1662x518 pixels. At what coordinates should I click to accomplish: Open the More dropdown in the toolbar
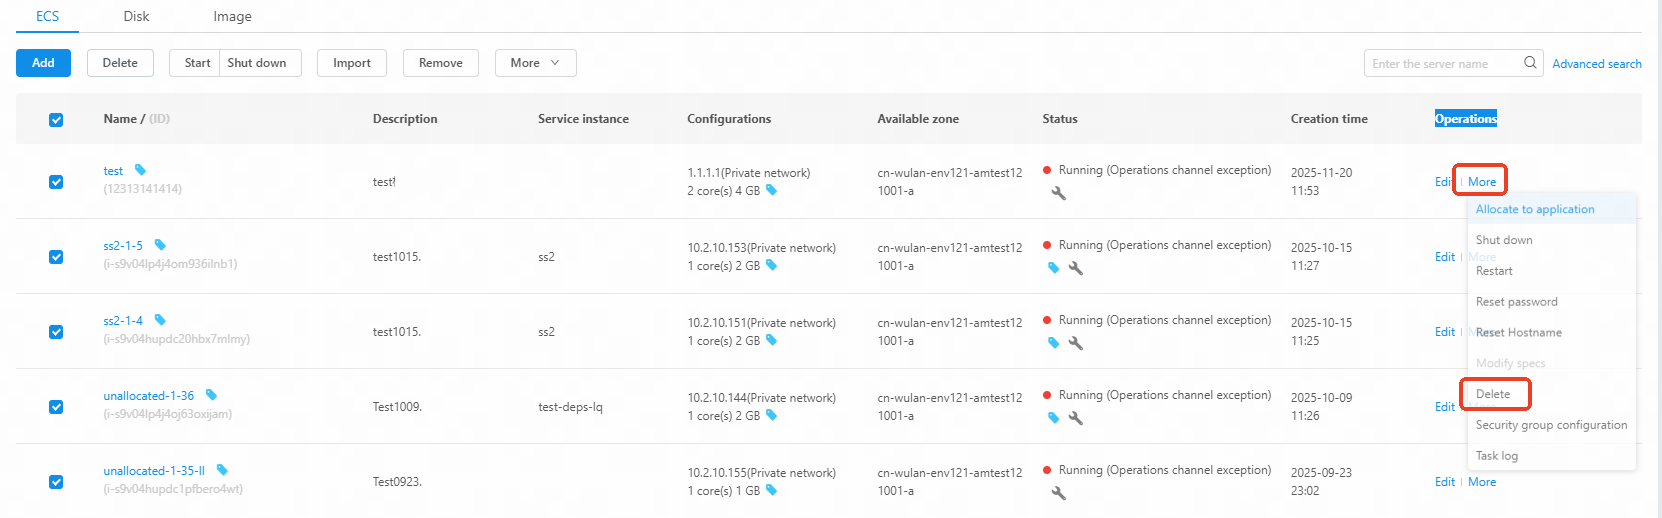[535, 63]
